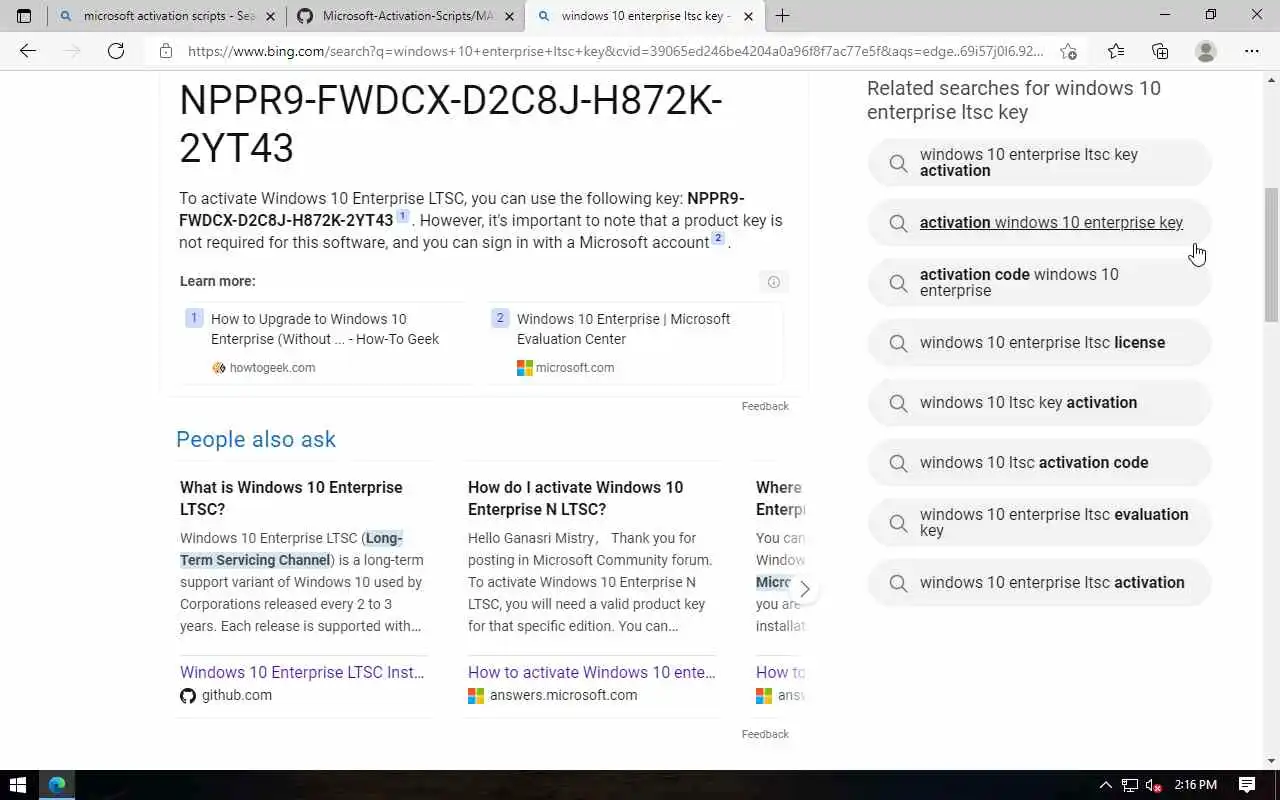
Task: Refresh the current Bing page
Action: click(116, 51)
